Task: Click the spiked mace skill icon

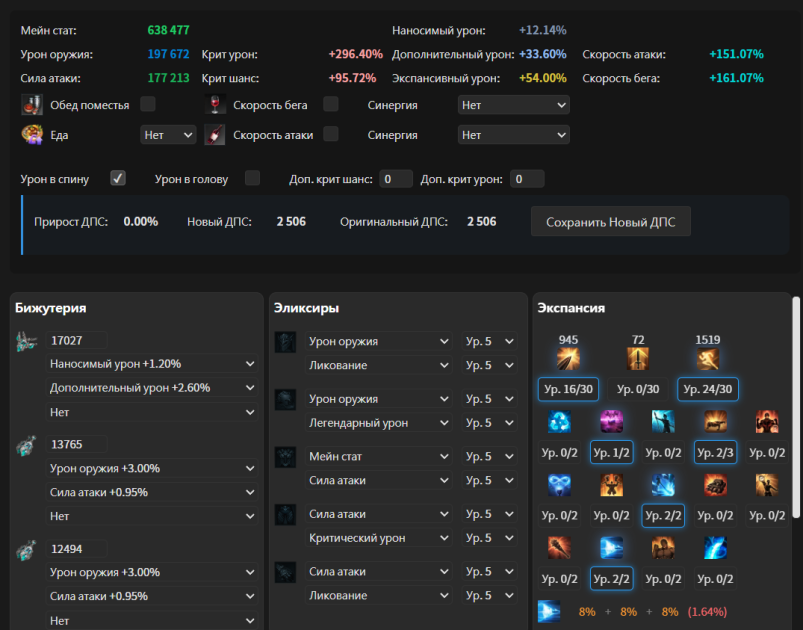Action: (559, 548)
